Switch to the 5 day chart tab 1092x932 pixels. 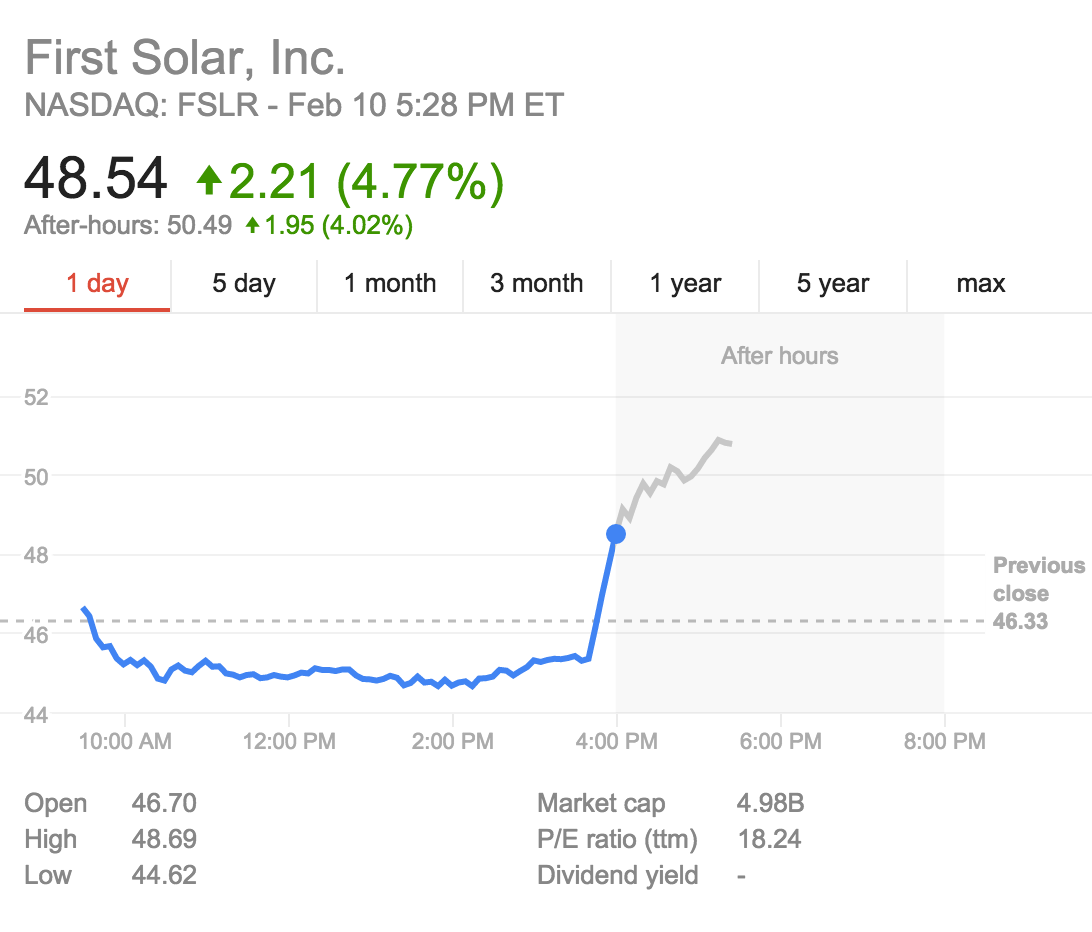coord(243,284)
